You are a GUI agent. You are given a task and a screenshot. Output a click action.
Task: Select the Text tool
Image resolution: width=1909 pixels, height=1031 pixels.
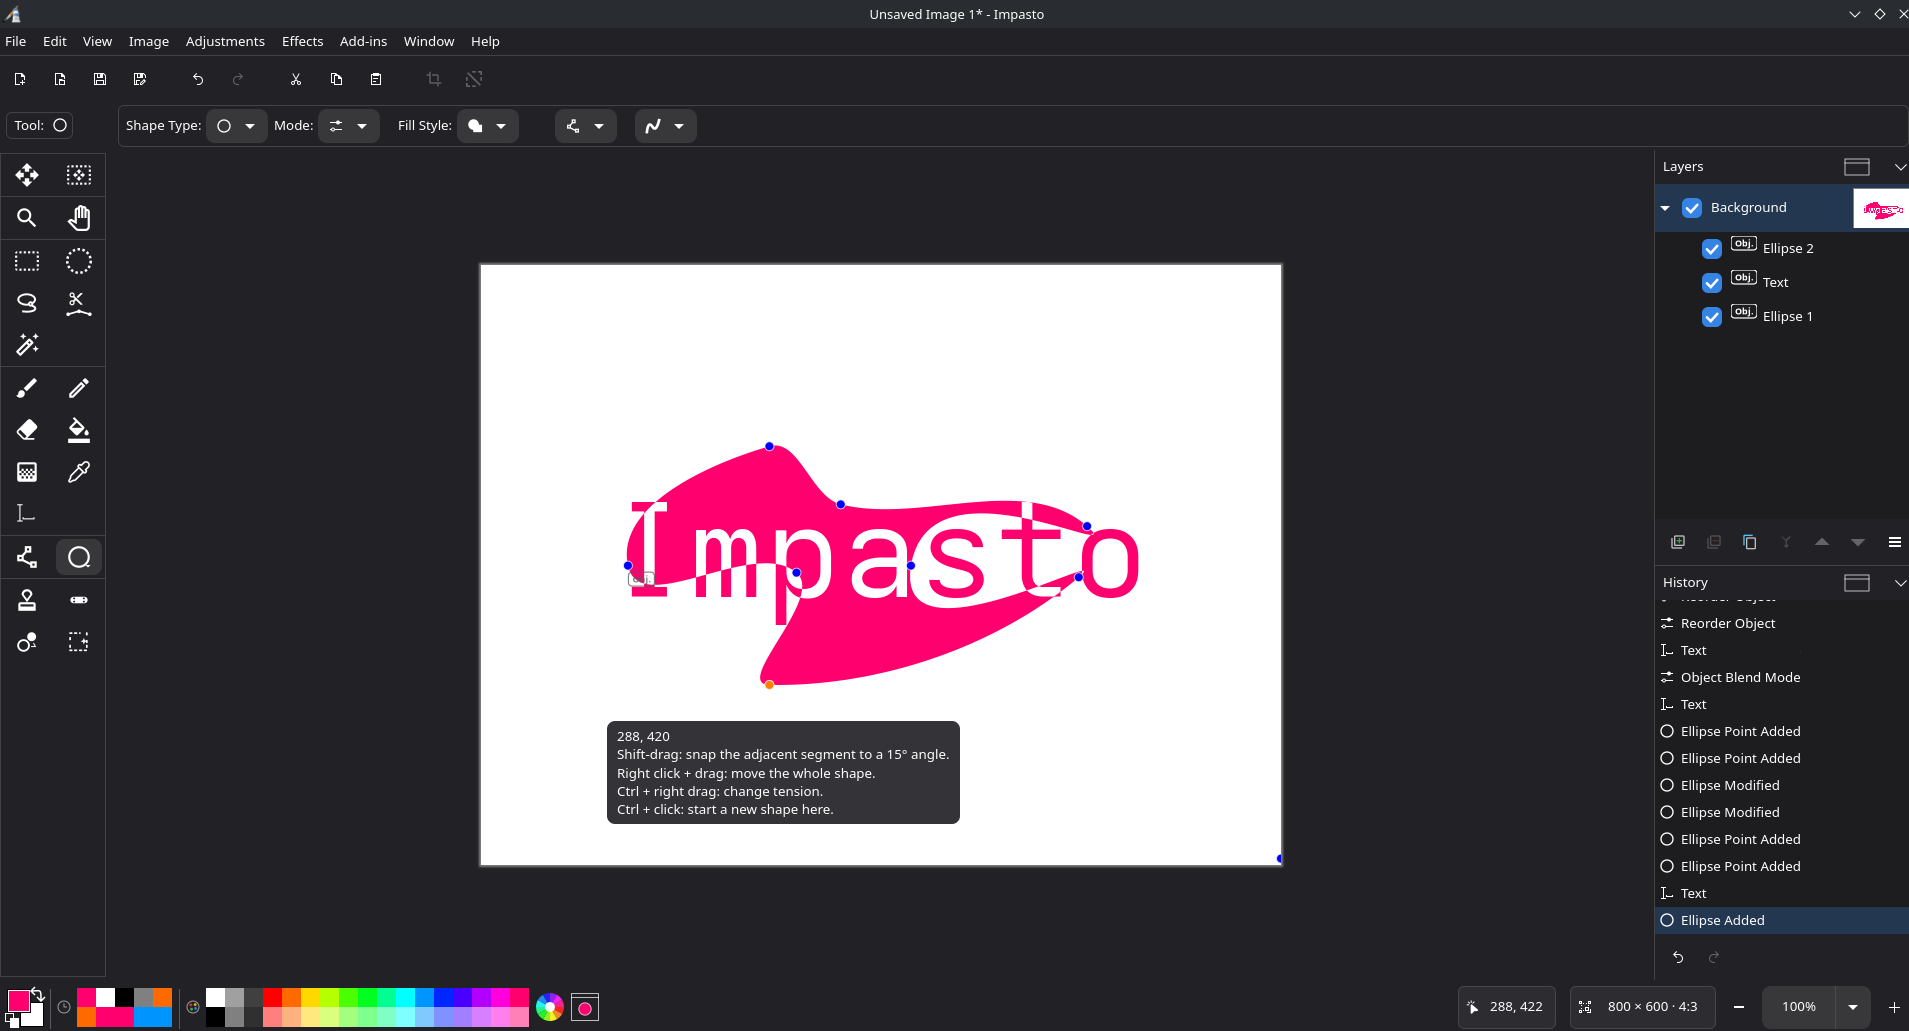coord(27,514)
